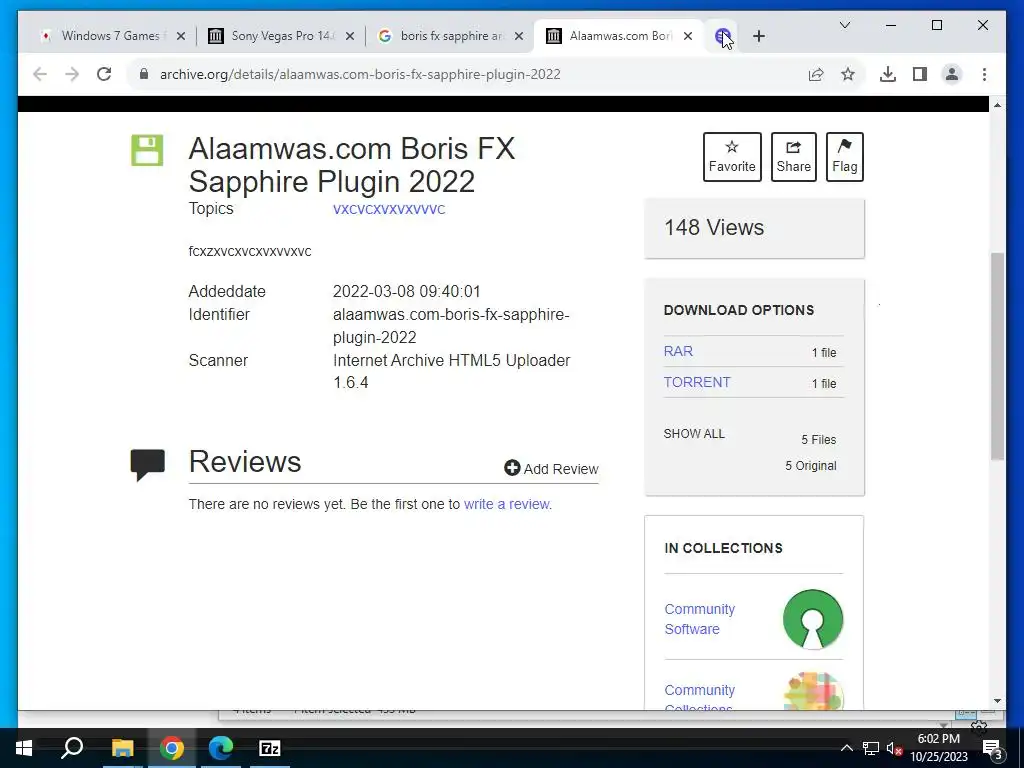
Task: Select the Addeddate value 2022-03-08 09:40:01
Action: click(x=406, y=291)
